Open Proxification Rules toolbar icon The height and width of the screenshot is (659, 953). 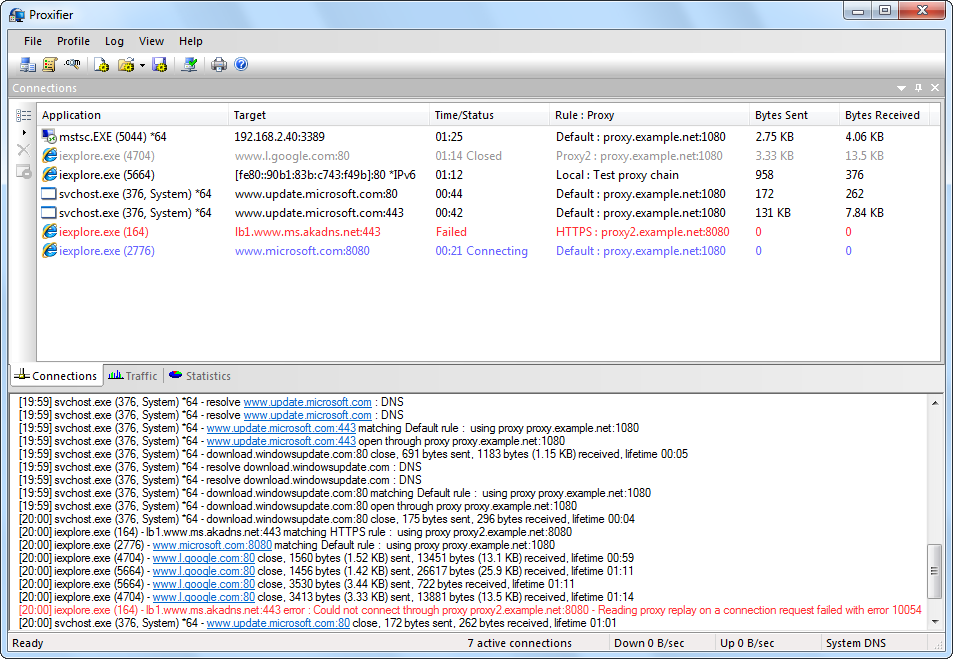[50, 65]
